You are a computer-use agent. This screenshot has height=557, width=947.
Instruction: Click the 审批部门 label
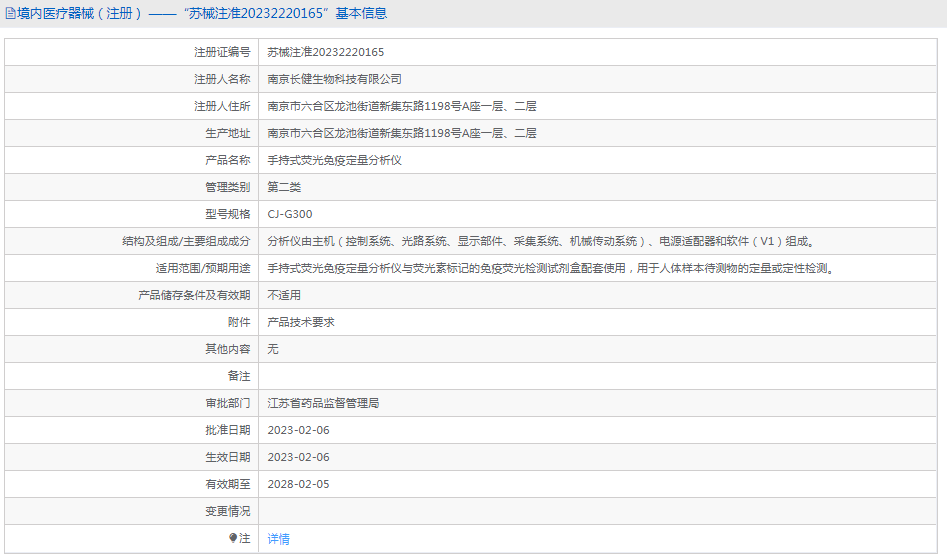[x=228, y=403]
